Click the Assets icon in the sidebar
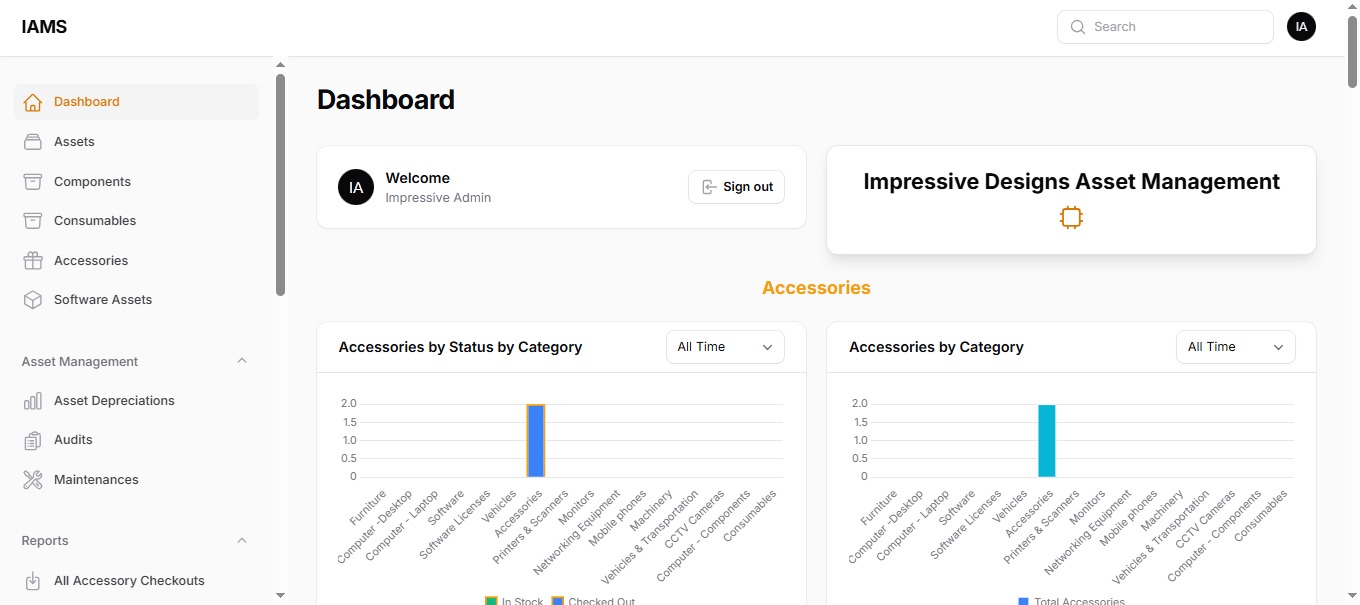Screen dimensions: 1360x605 click(33, 142)
